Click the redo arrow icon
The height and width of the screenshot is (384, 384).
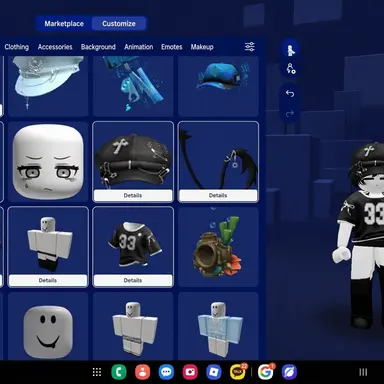tap(290, 114)
